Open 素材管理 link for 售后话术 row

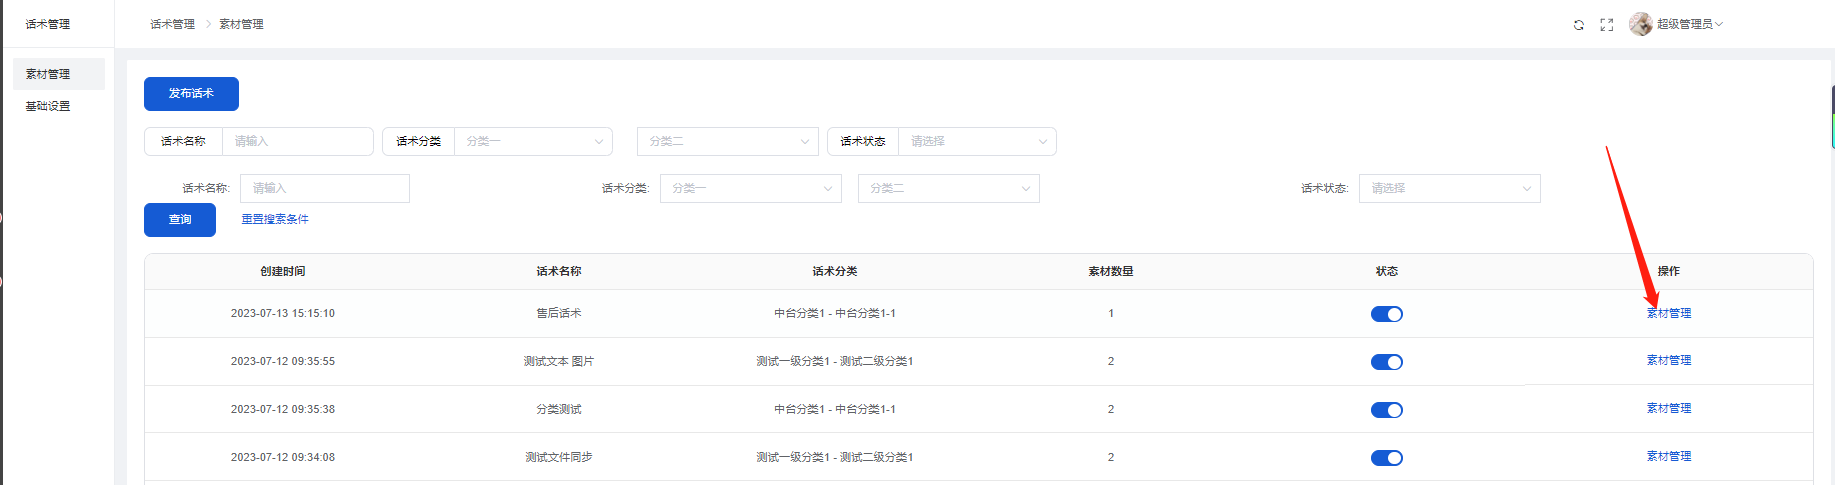pyautogui.click(x=1668, y=313)
